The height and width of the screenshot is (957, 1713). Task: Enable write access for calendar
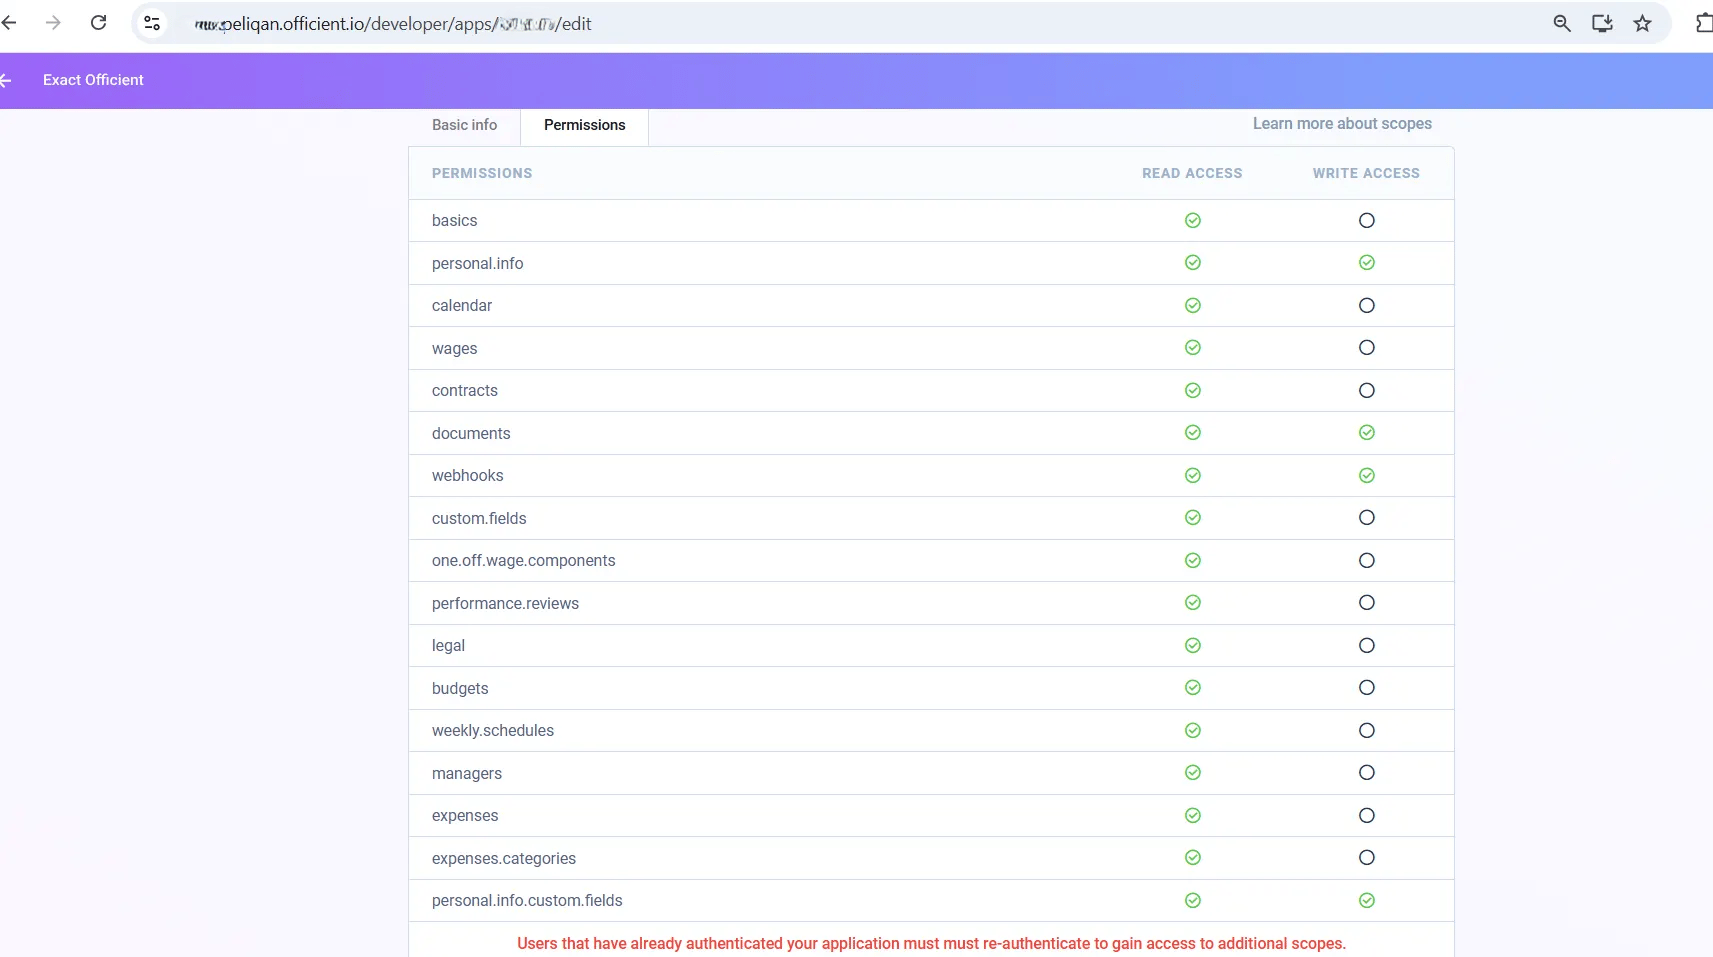point(1366,305)
